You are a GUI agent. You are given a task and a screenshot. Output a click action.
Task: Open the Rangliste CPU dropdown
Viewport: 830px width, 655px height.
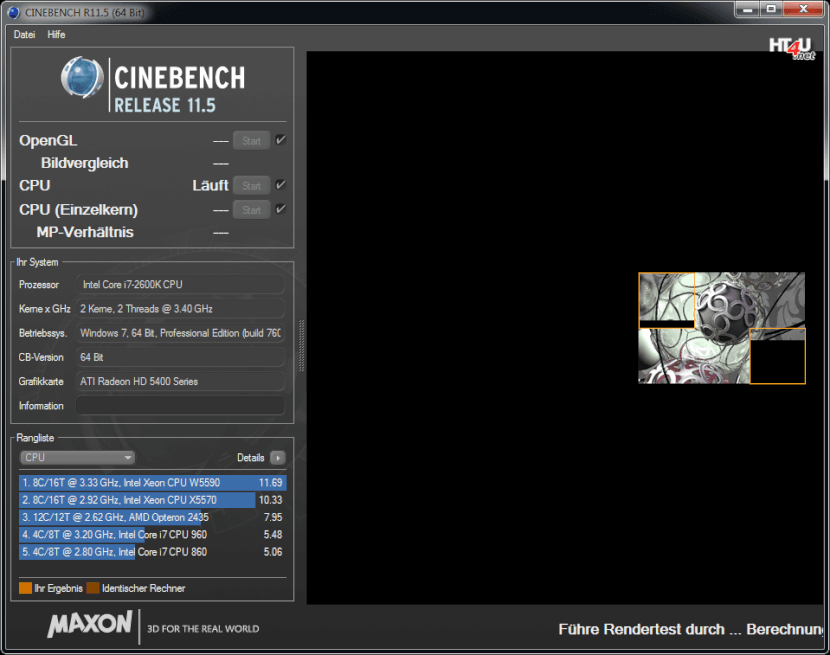click(77, 457)
